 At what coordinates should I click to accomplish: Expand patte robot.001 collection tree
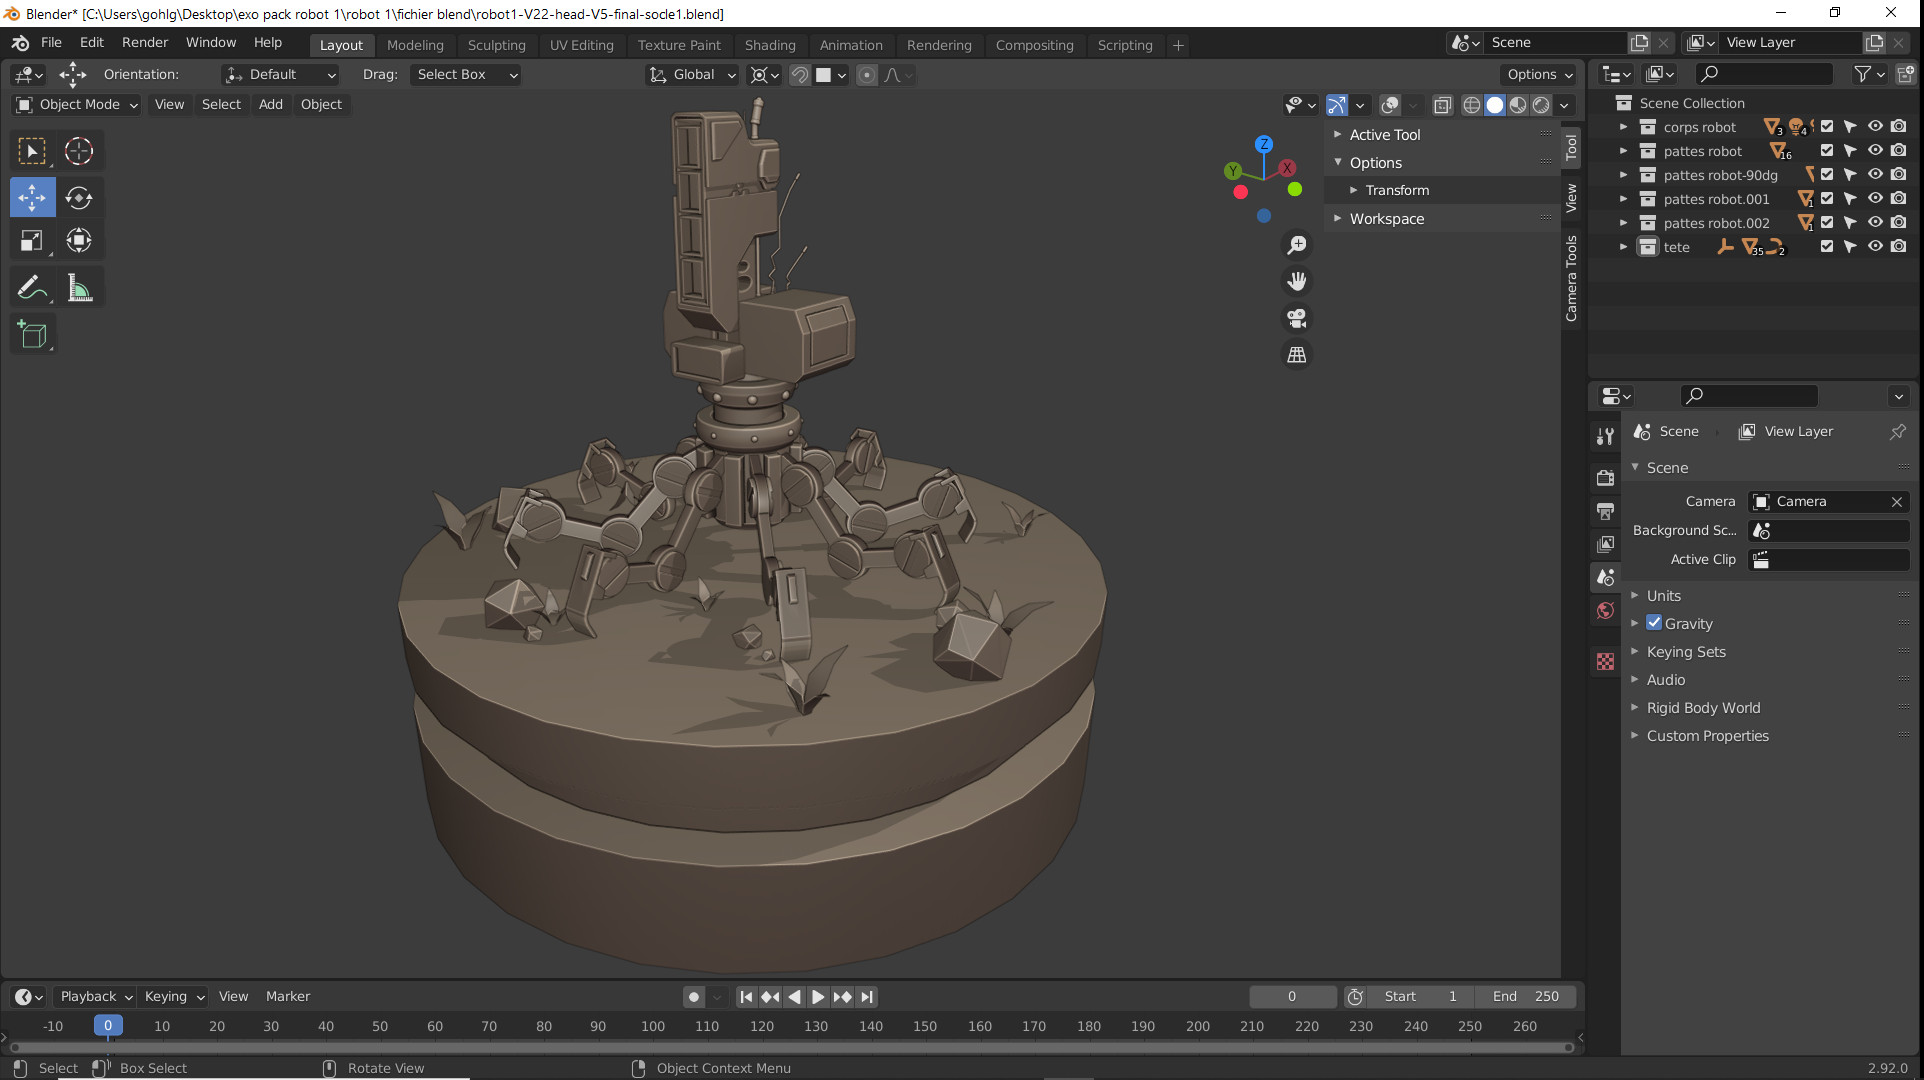click(x=1623, y=199)
